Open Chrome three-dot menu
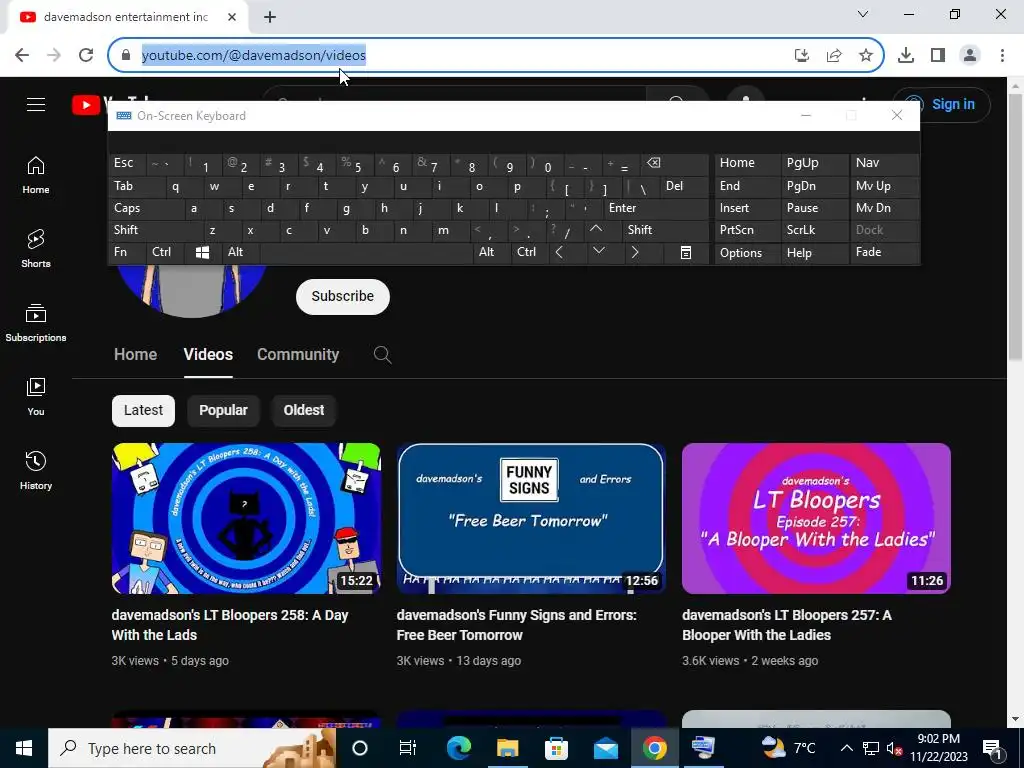The image size is (1024, 768). (1002, 56)
